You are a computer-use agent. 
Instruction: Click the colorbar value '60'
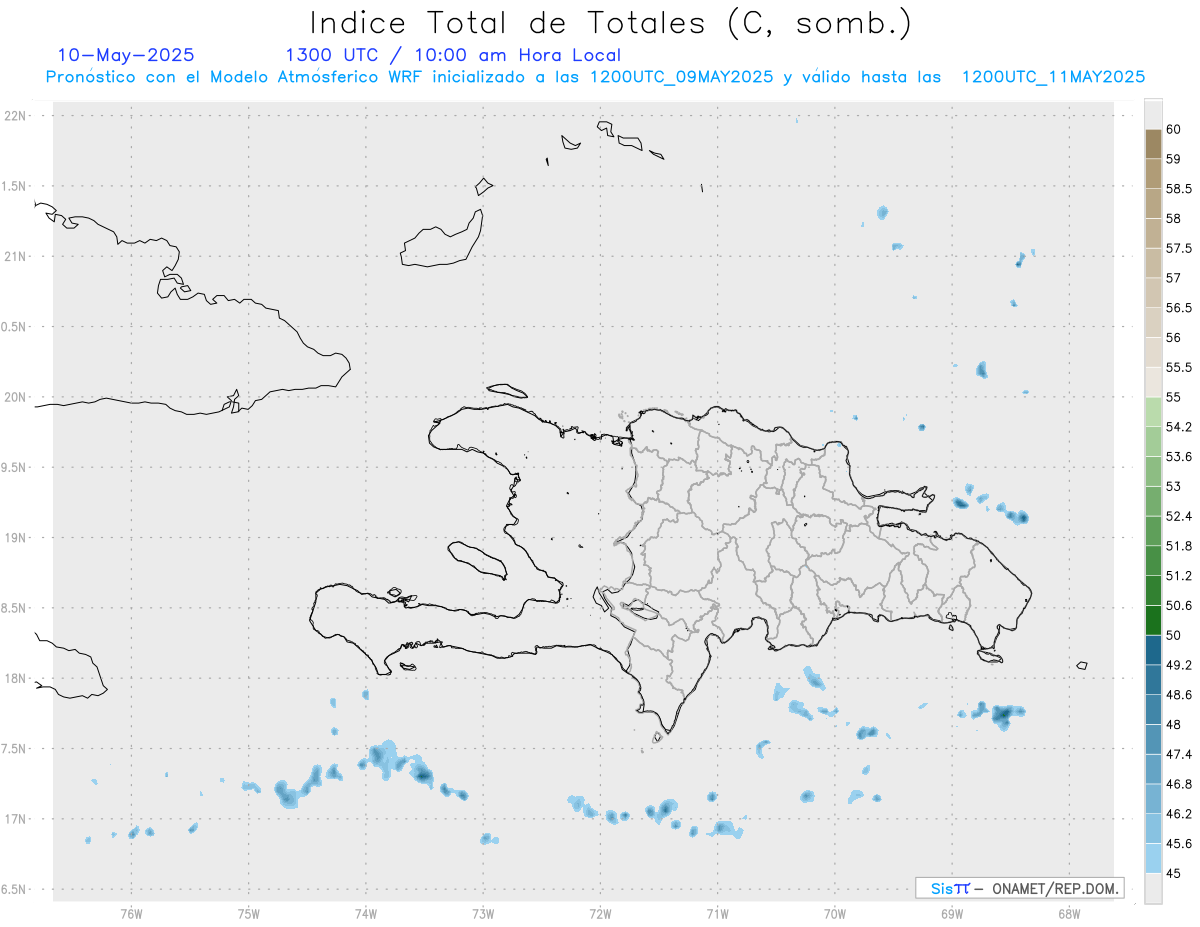tap(1174, 130)
